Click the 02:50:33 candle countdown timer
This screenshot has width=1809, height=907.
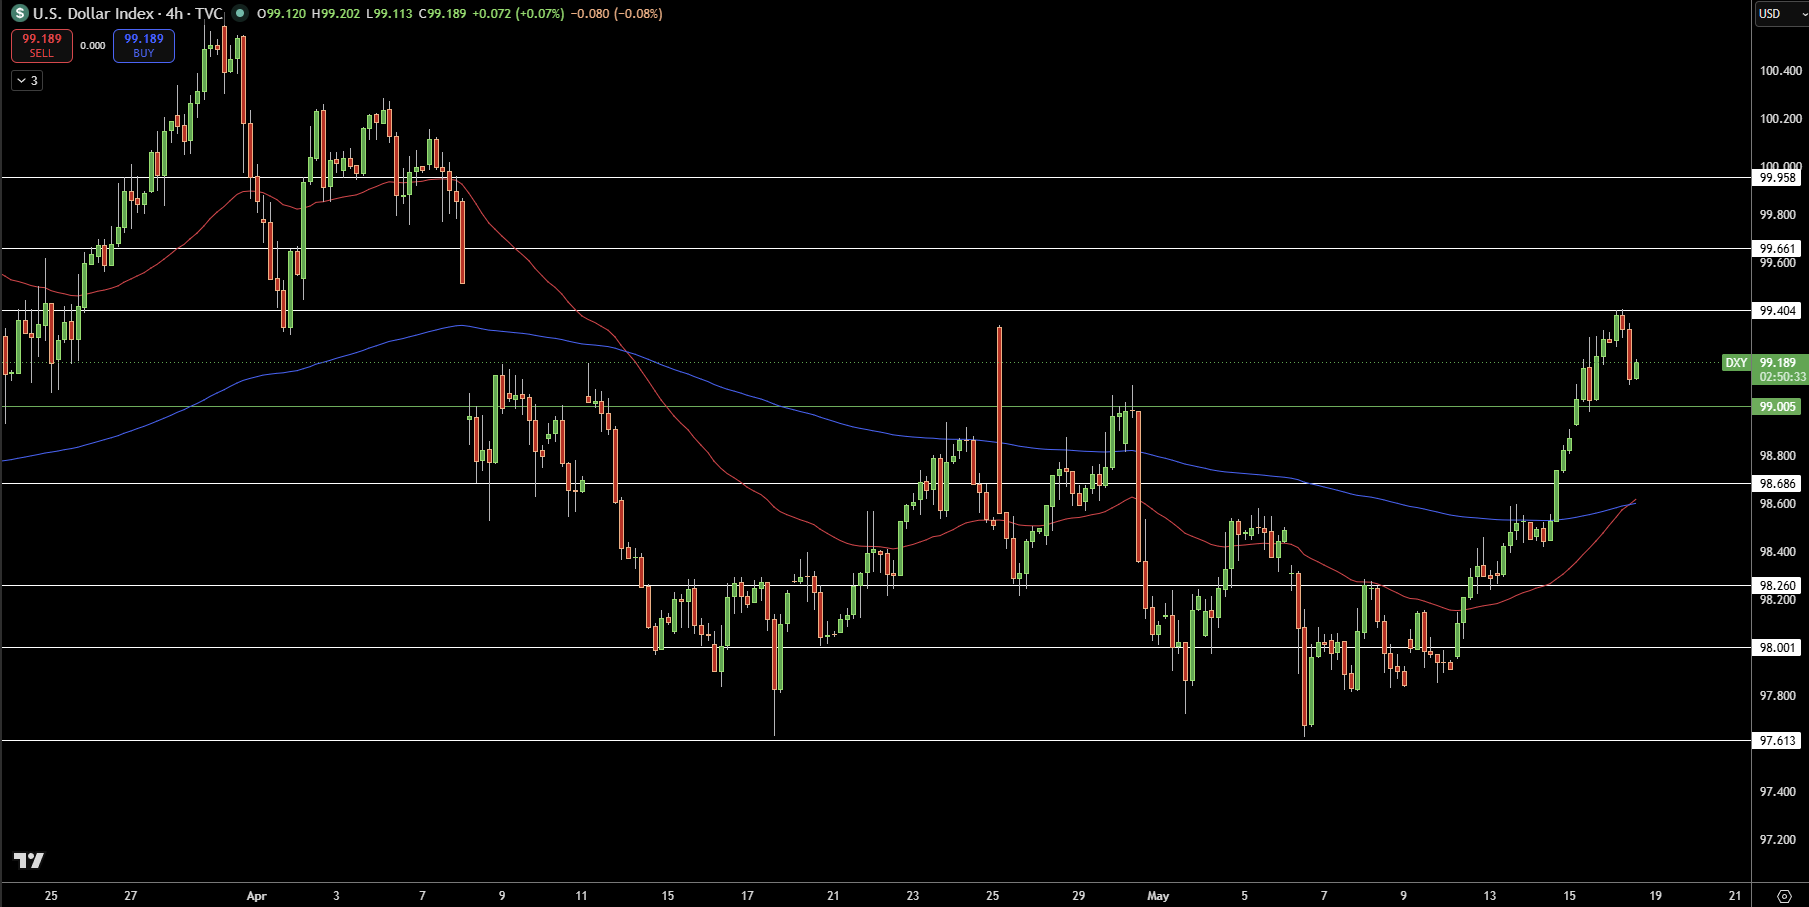[x=1782, y=377]
